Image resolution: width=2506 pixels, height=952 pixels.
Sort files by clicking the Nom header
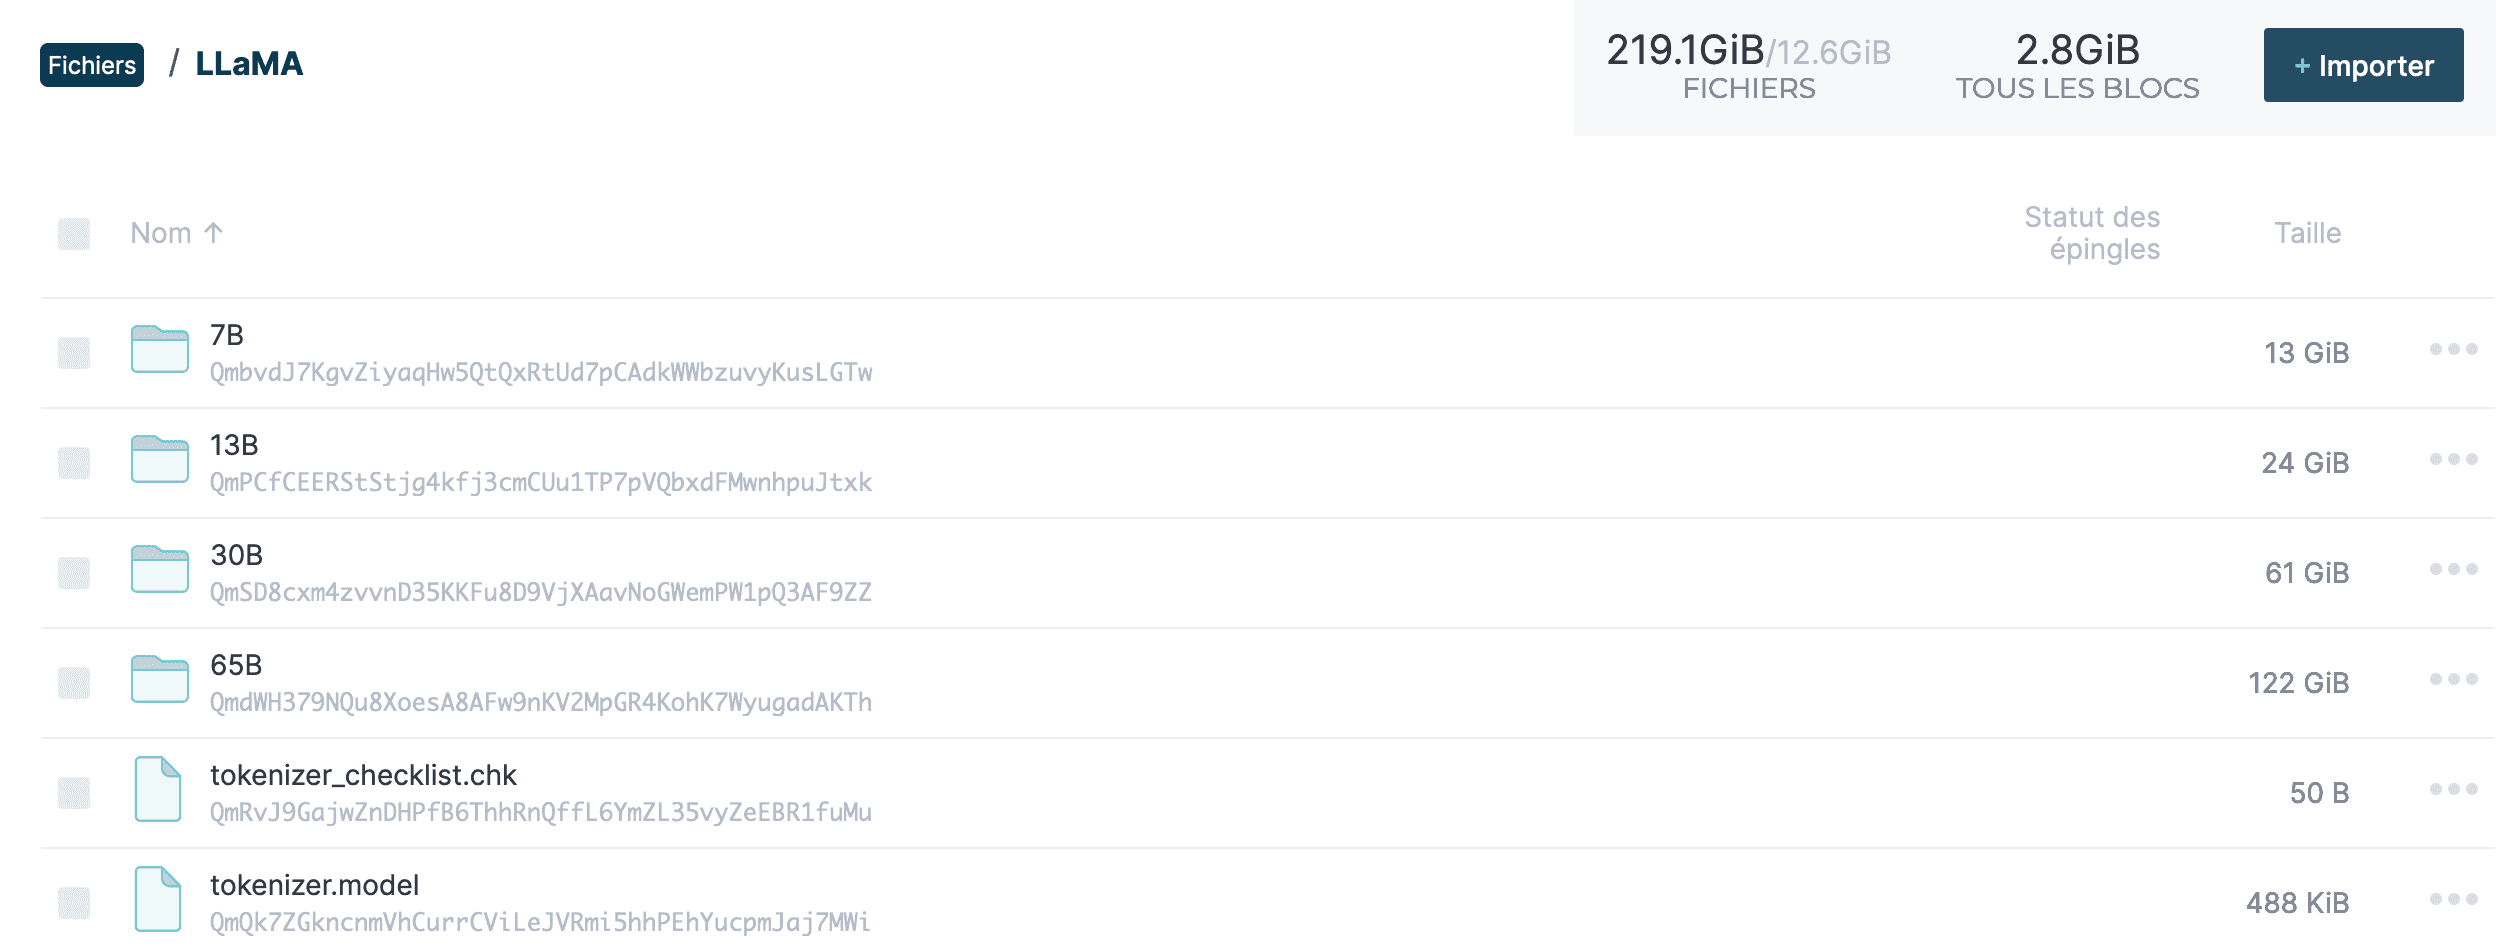(x=175, y=233)
